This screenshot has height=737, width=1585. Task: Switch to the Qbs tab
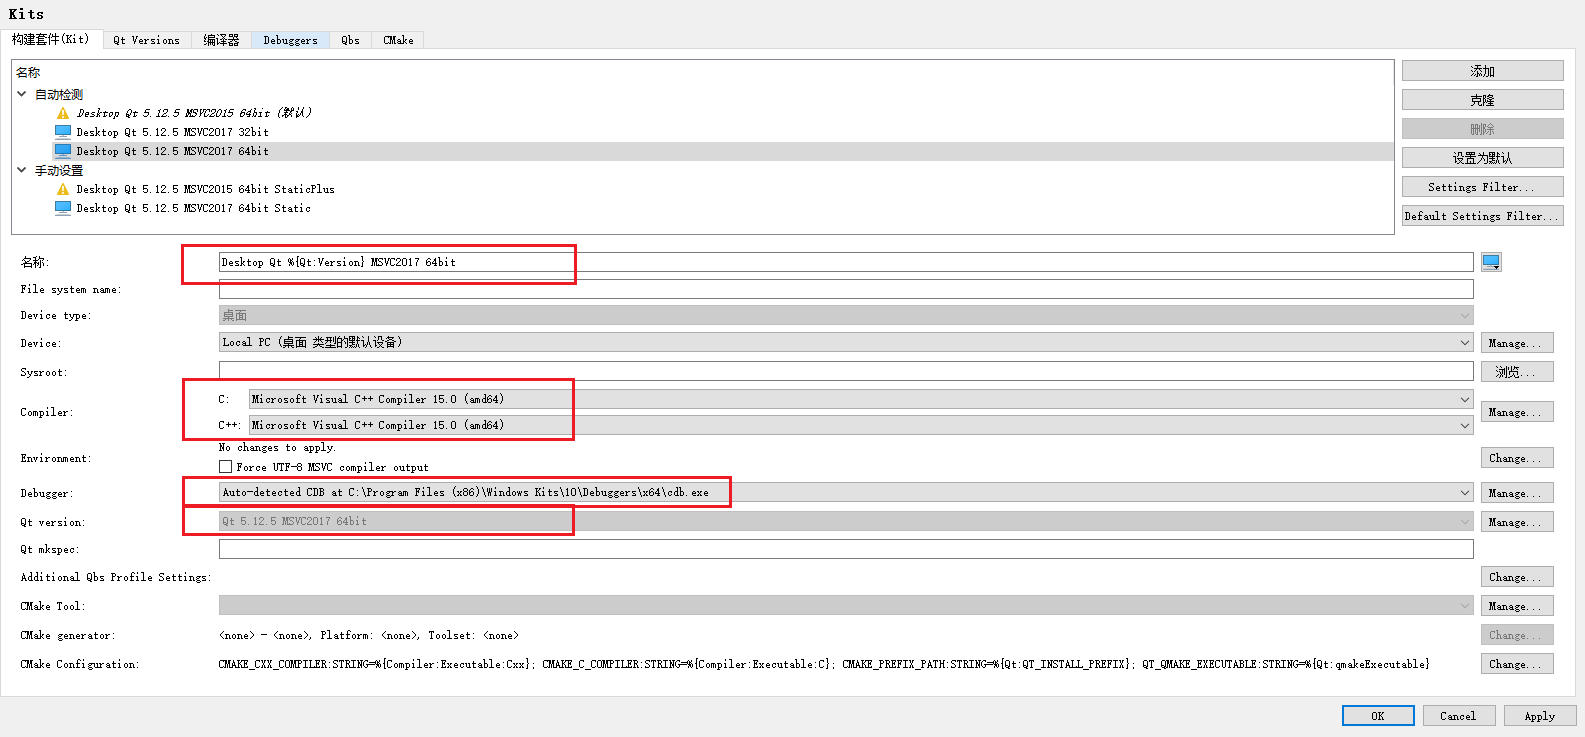(x=350, y=40)
